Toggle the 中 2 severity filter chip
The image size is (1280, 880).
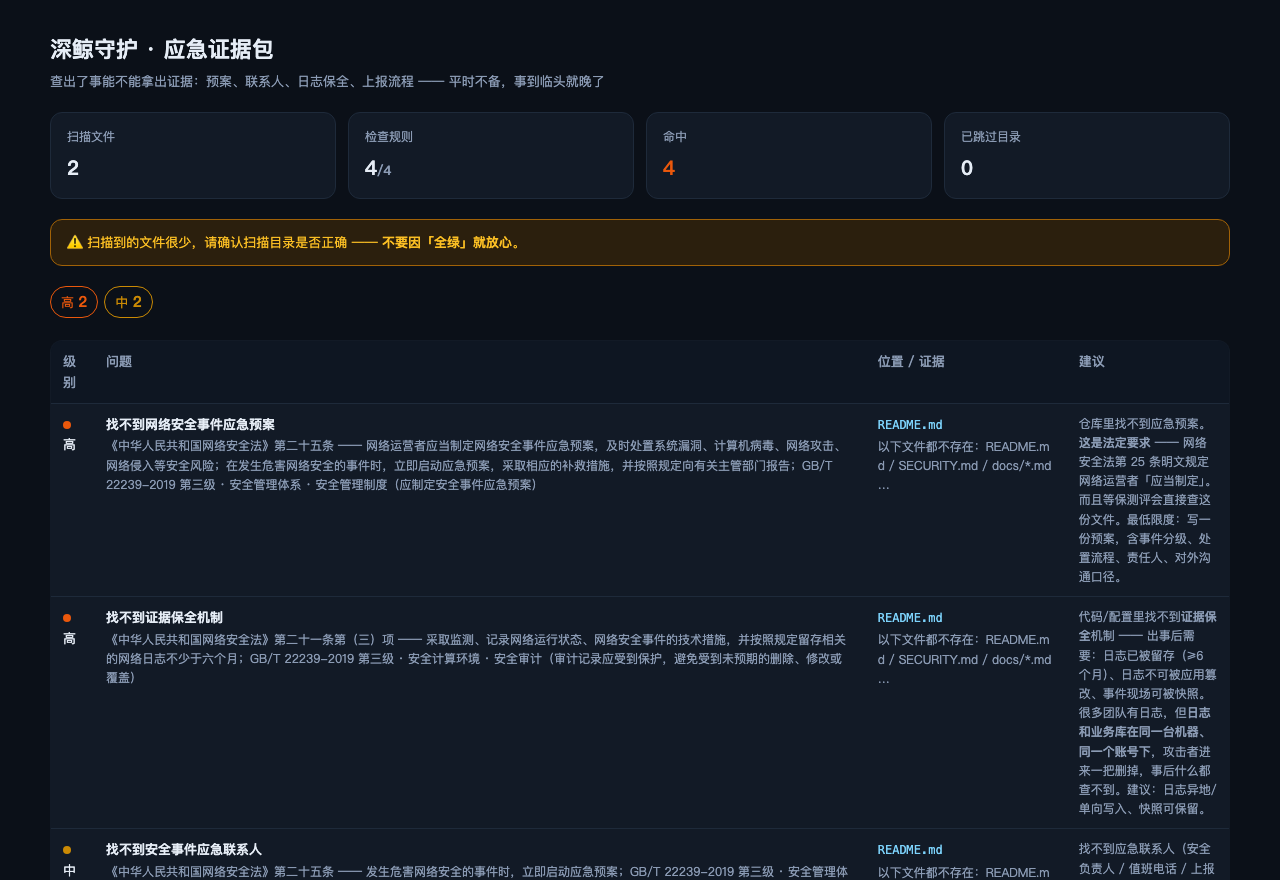coord(128,302)
